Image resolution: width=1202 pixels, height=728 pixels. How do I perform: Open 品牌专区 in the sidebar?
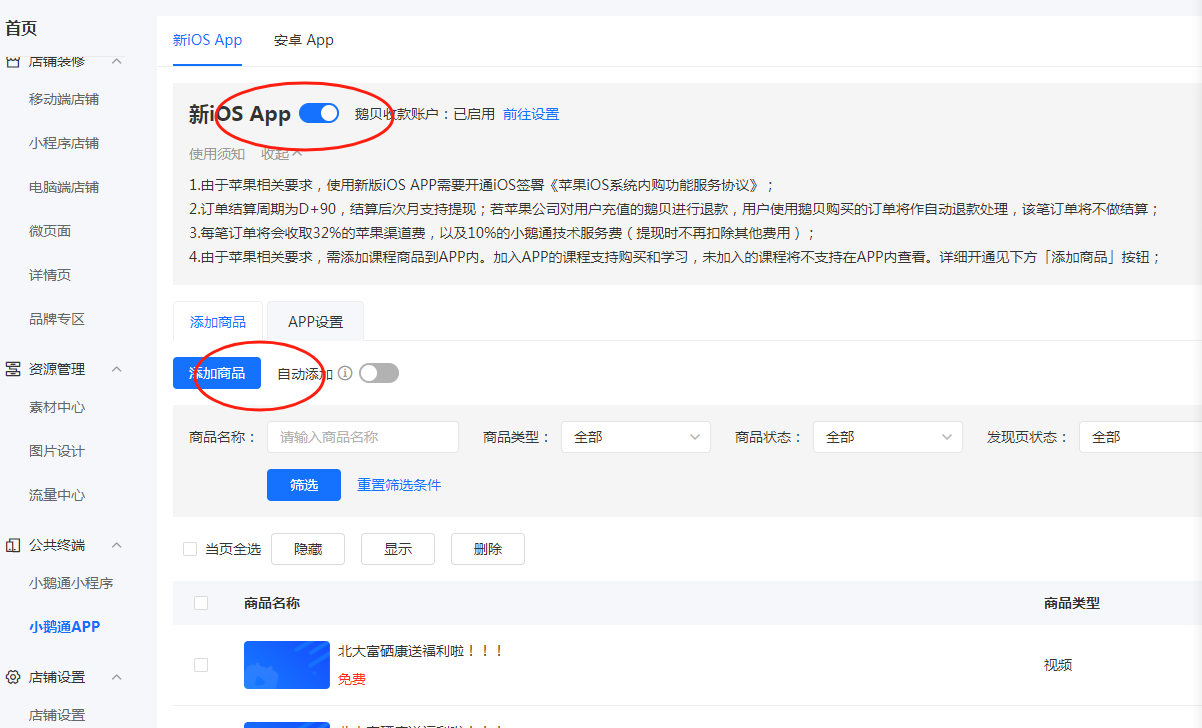coord(57,319)
